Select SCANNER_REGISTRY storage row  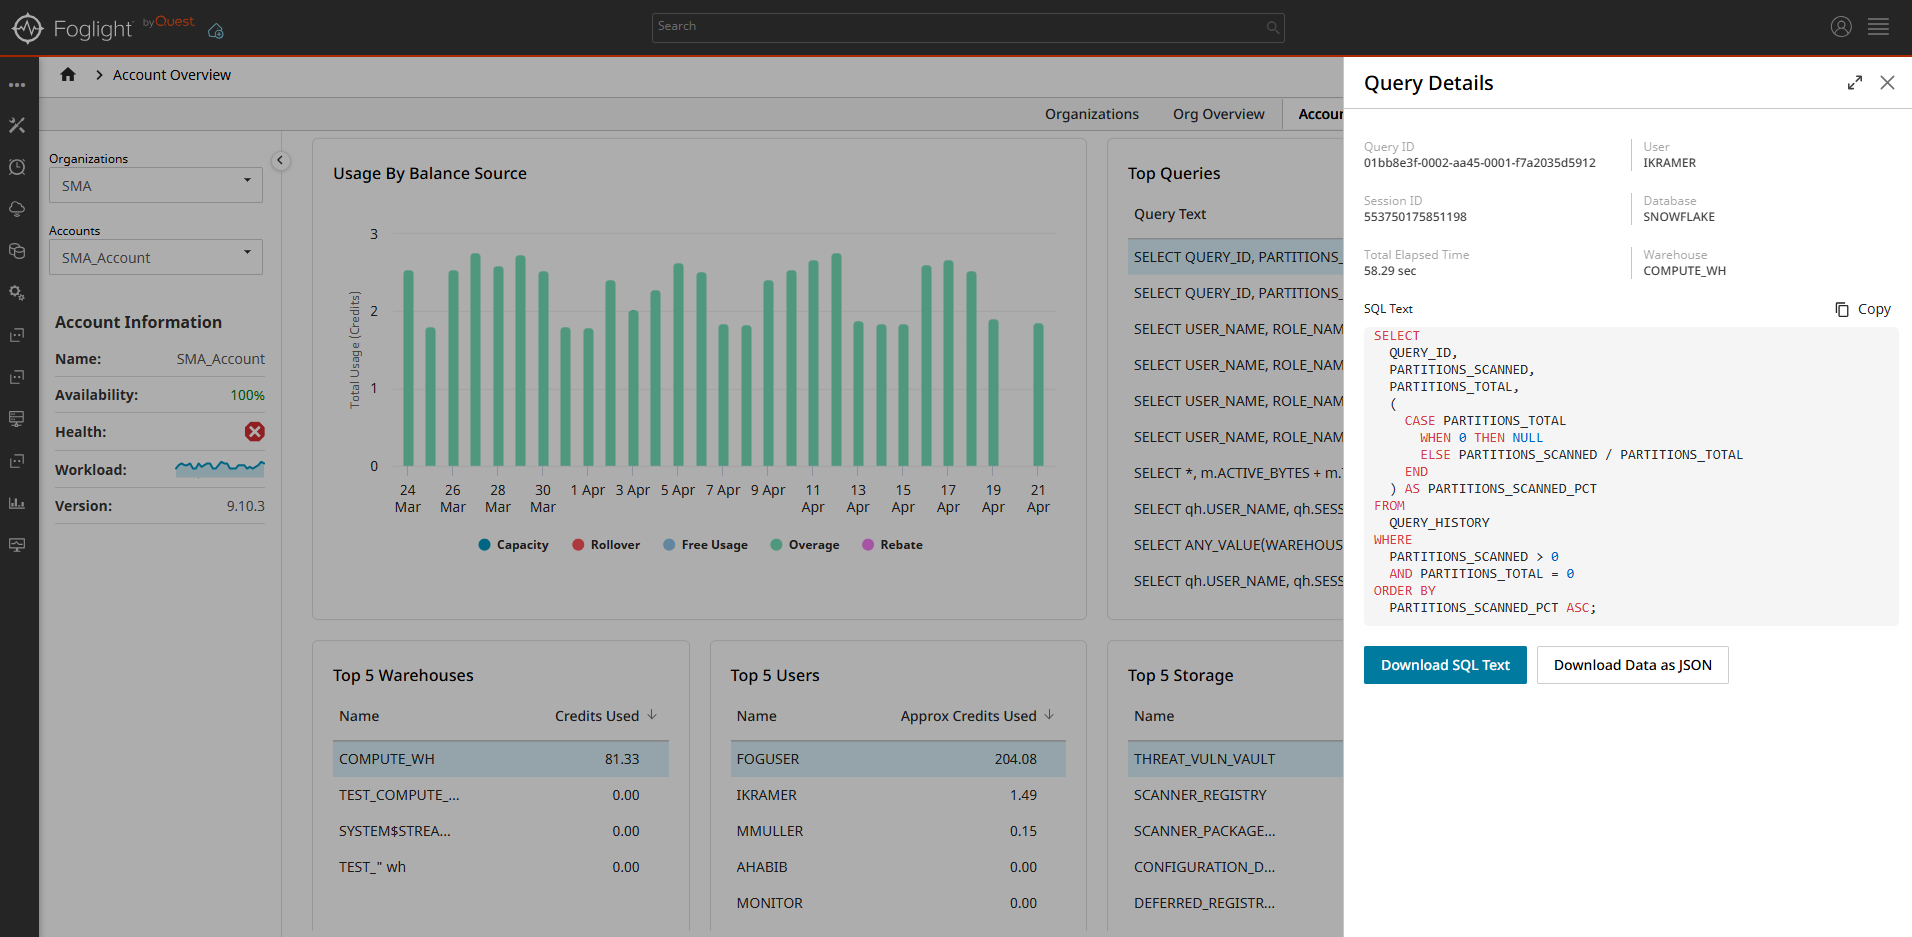(x=1236, y=795)
